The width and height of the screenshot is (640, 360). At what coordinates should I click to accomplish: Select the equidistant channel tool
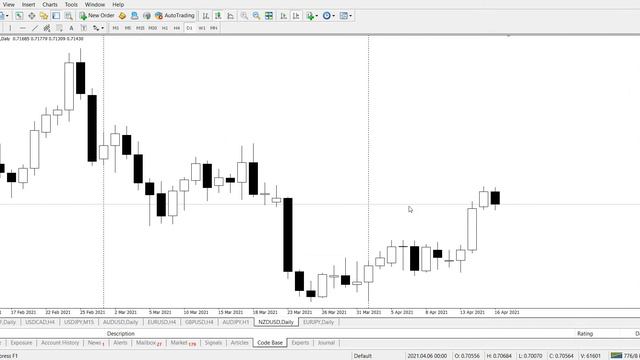[x=47, y=28]
